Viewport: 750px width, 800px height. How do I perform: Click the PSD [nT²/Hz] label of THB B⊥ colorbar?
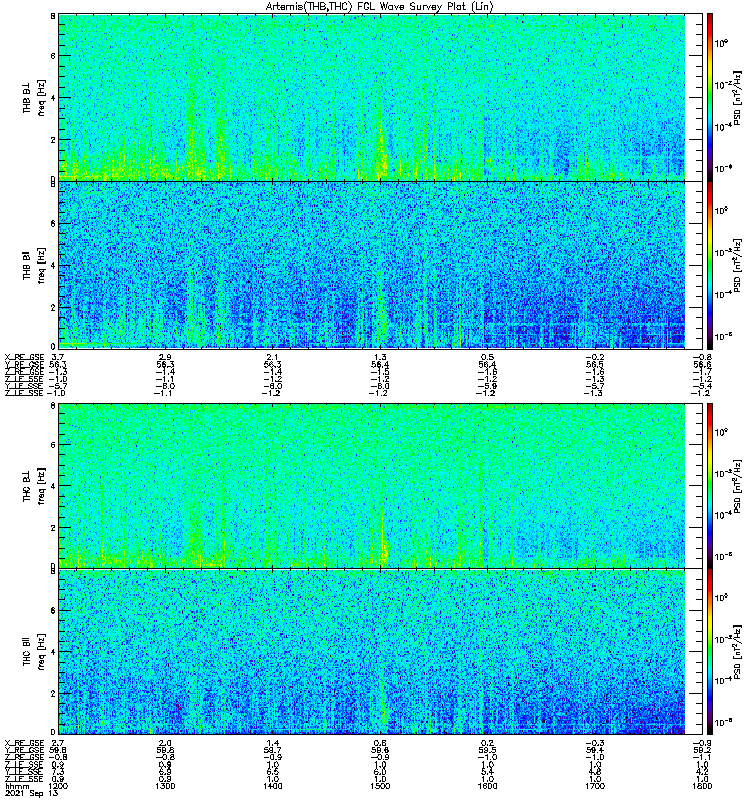tap(737, 97)
